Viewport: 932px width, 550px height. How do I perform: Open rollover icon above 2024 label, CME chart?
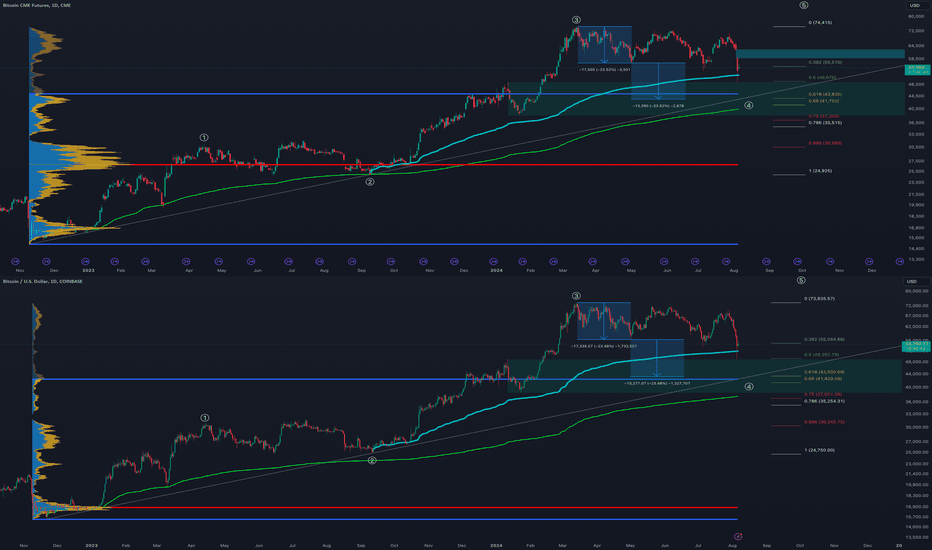(493, 261)
